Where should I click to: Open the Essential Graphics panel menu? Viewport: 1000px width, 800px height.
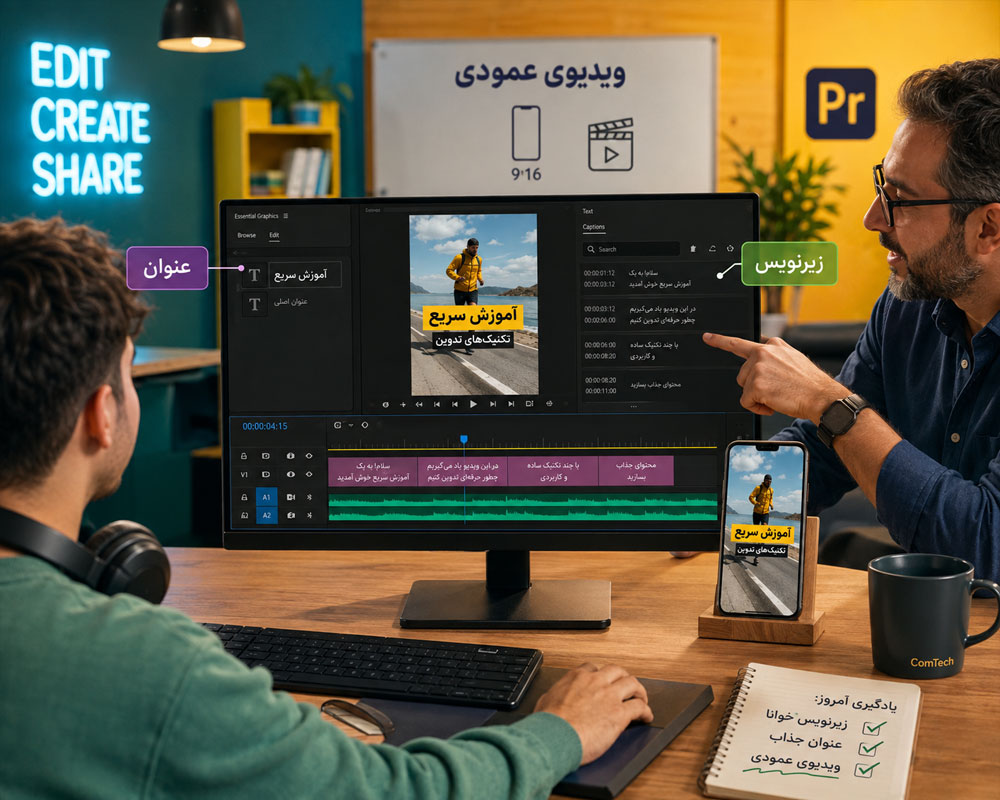coord(286,216)
